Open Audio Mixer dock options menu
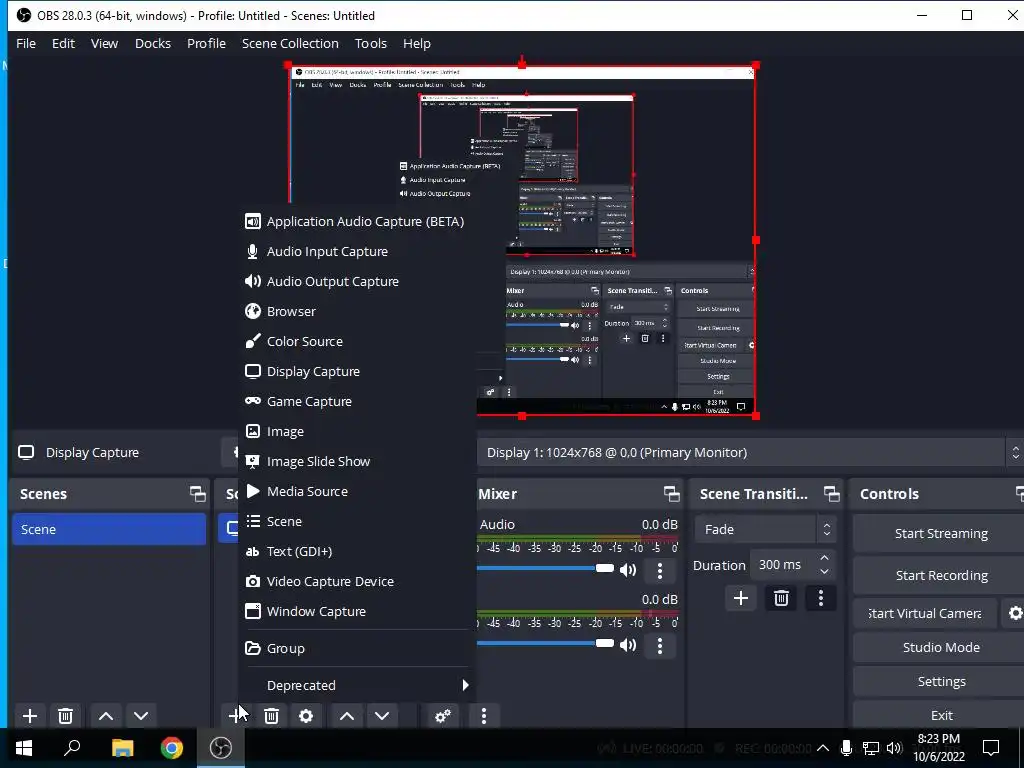Screen dimensions: 1024x768 (484, 716)
